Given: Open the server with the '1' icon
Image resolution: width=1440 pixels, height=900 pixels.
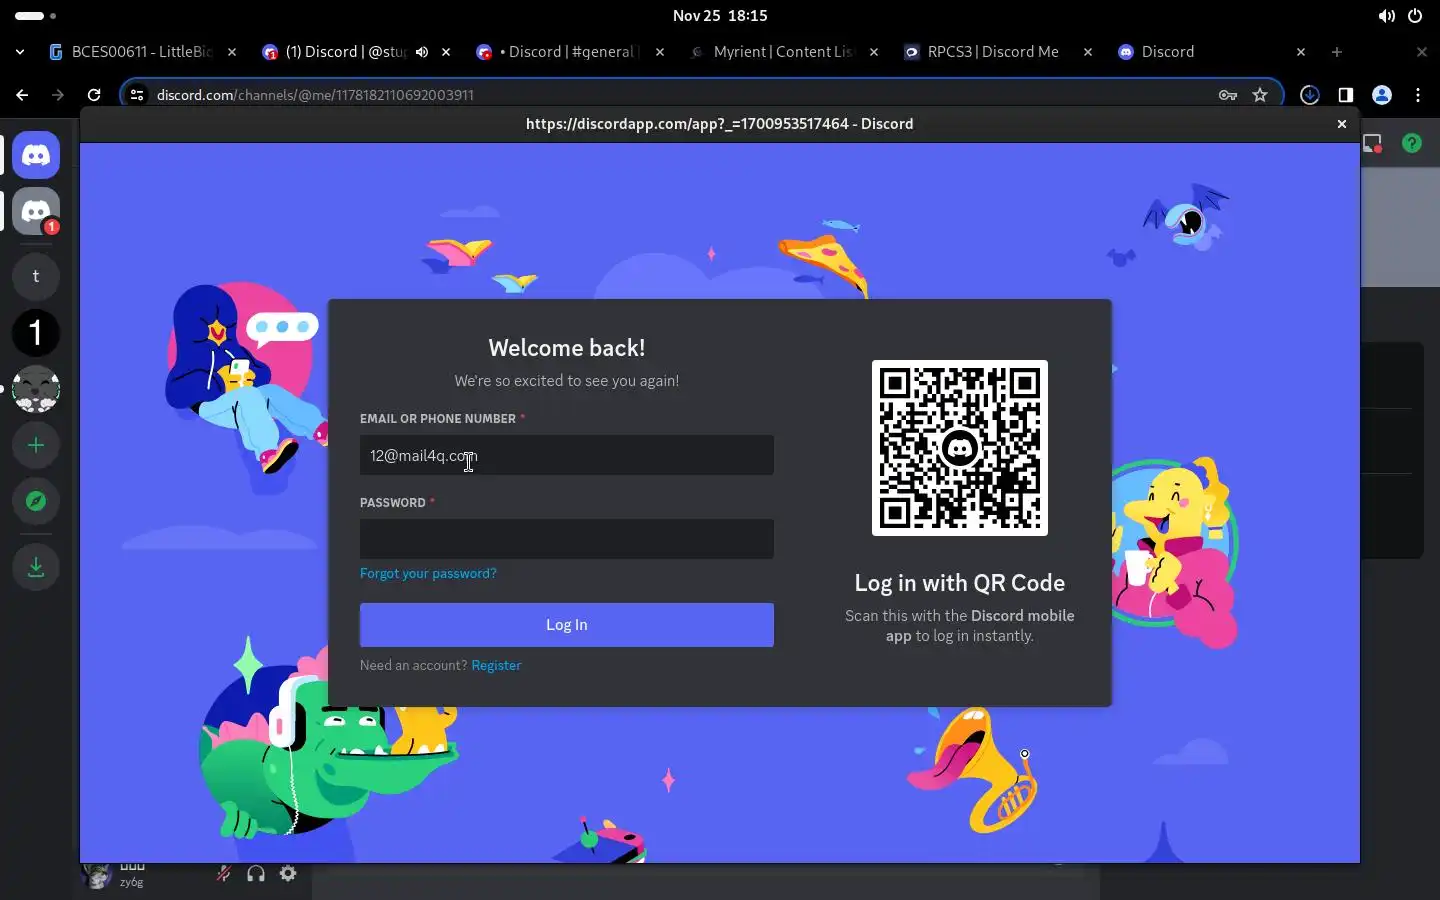Looking at the screenshot, I should click(x=36, y=333).
